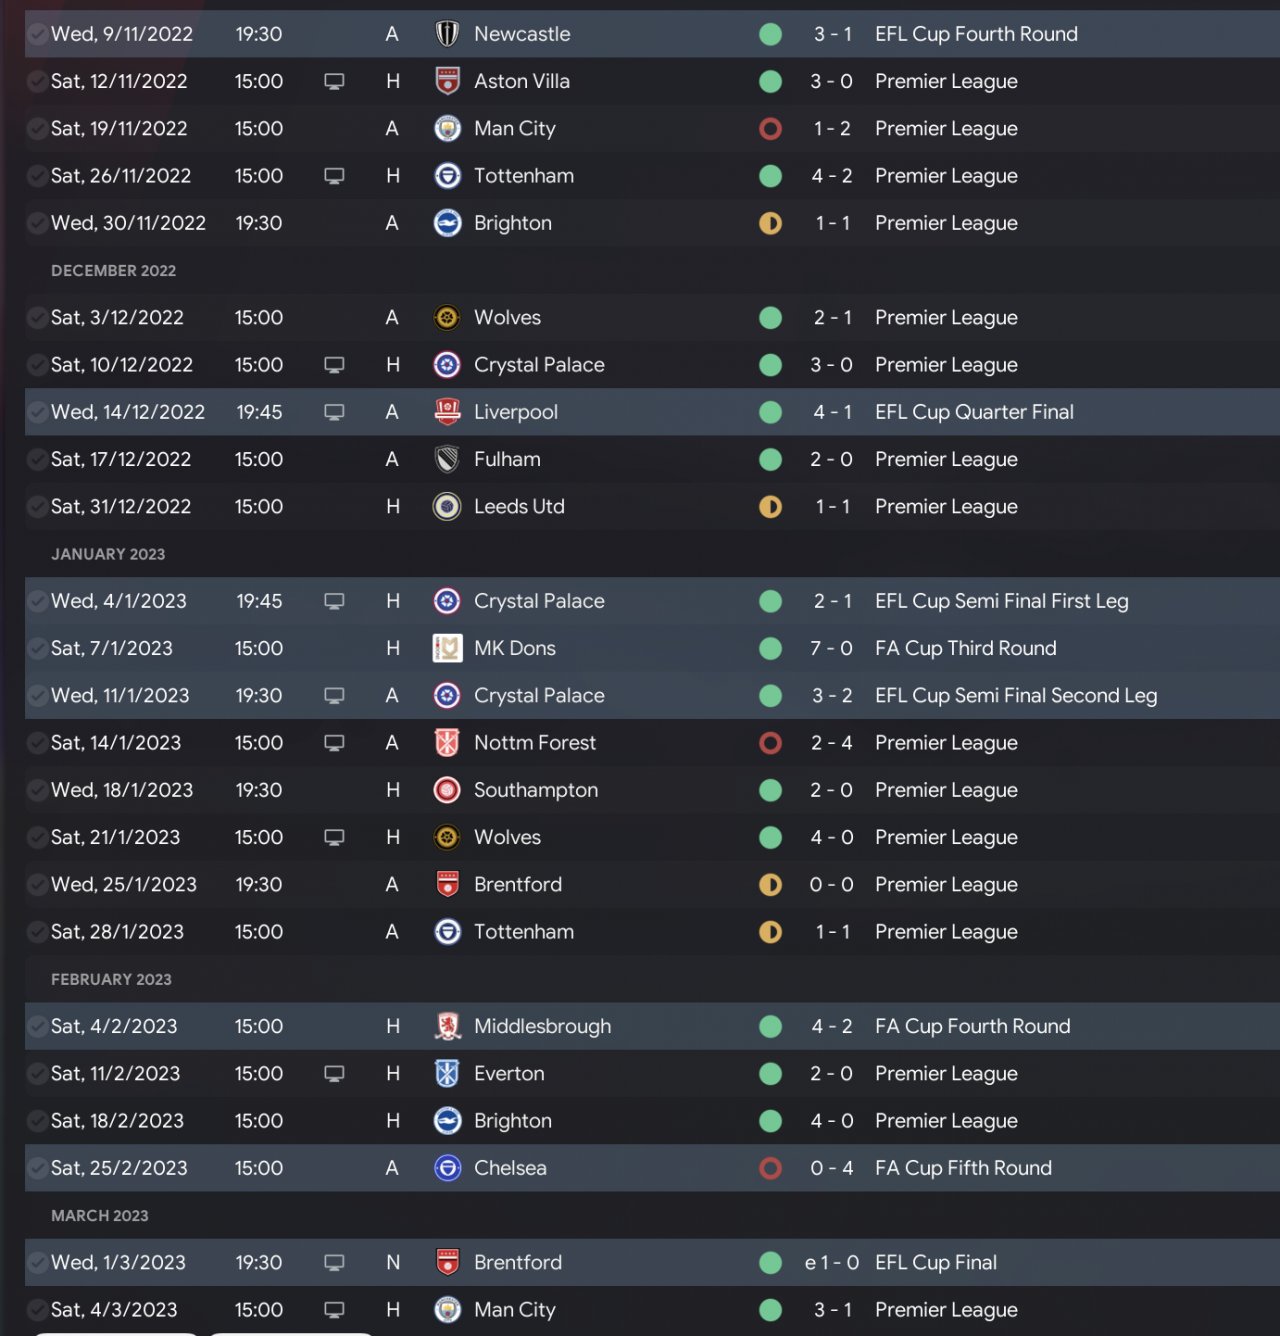
Task: Click the Newcastle club badge
Action: point(447,34)
